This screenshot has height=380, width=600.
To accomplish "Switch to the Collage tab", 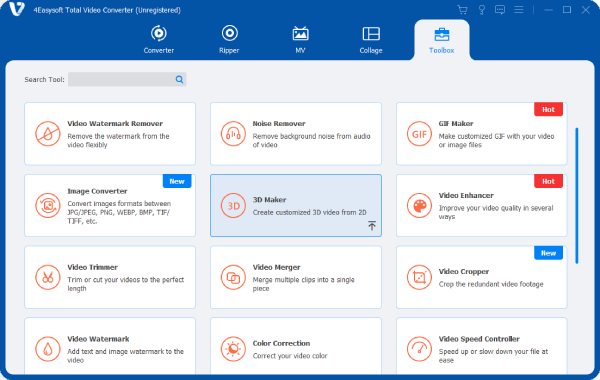I will (x=371, y=39).
